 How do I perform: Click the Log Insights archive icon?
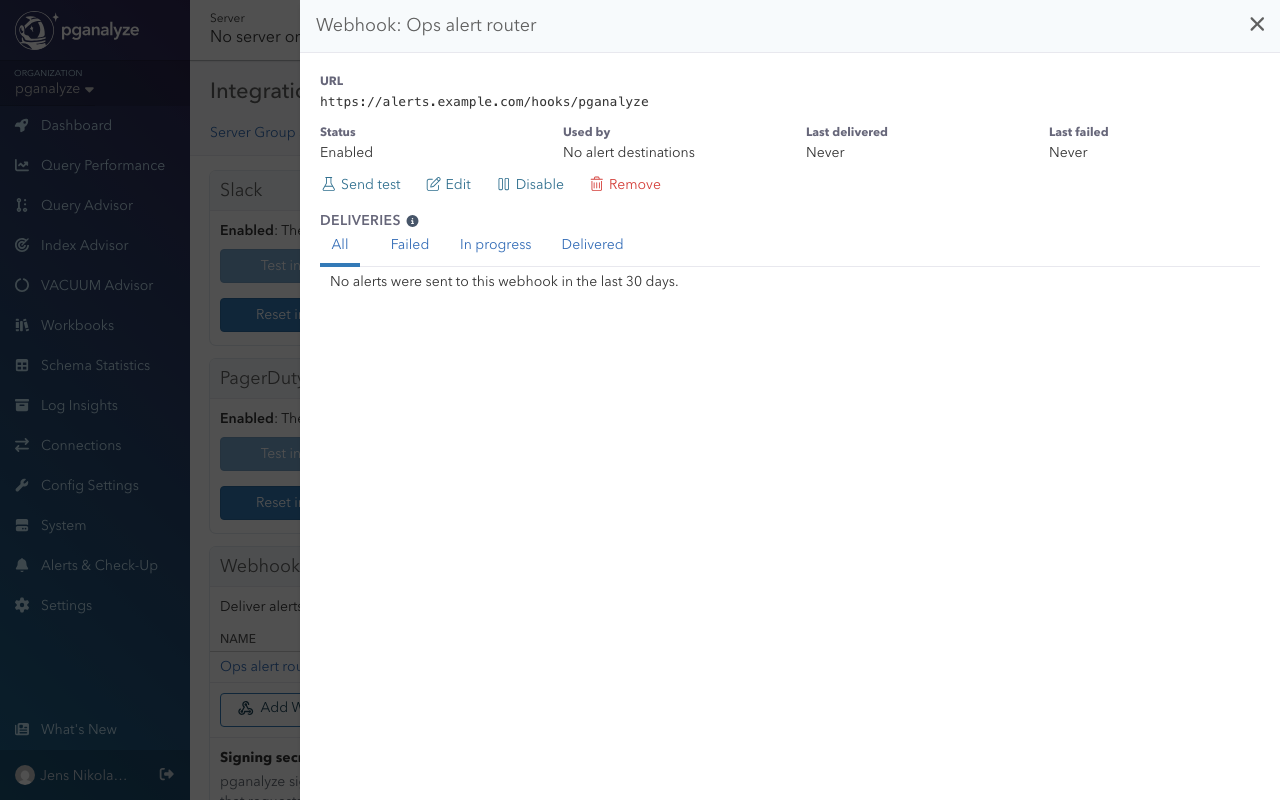pos(22,405)
